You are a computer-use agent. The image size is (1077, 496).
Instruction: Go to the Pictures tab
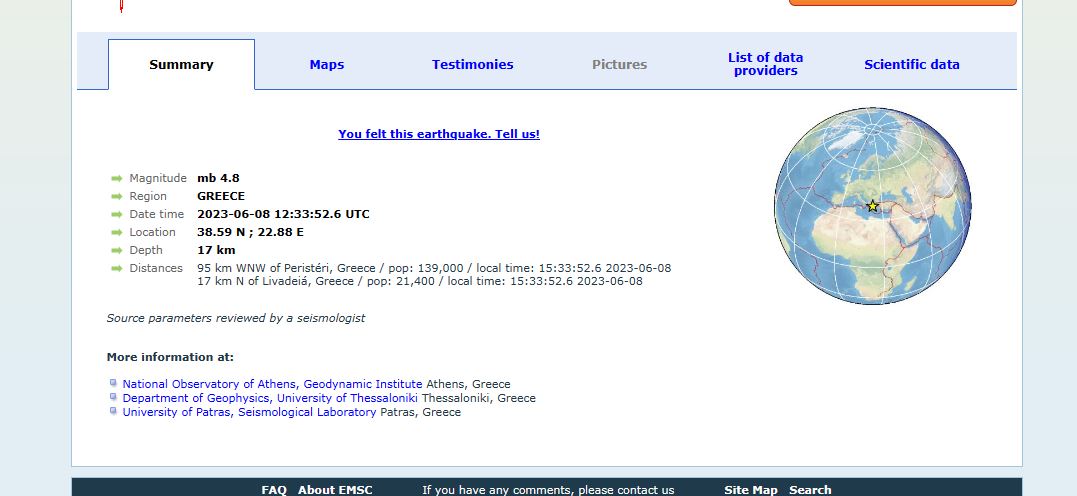coord(619,65)
